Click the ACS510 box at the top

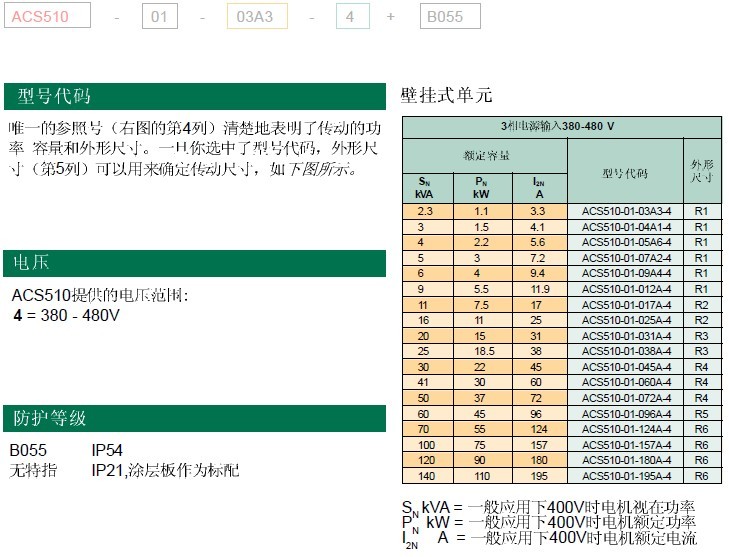[47, 17]
